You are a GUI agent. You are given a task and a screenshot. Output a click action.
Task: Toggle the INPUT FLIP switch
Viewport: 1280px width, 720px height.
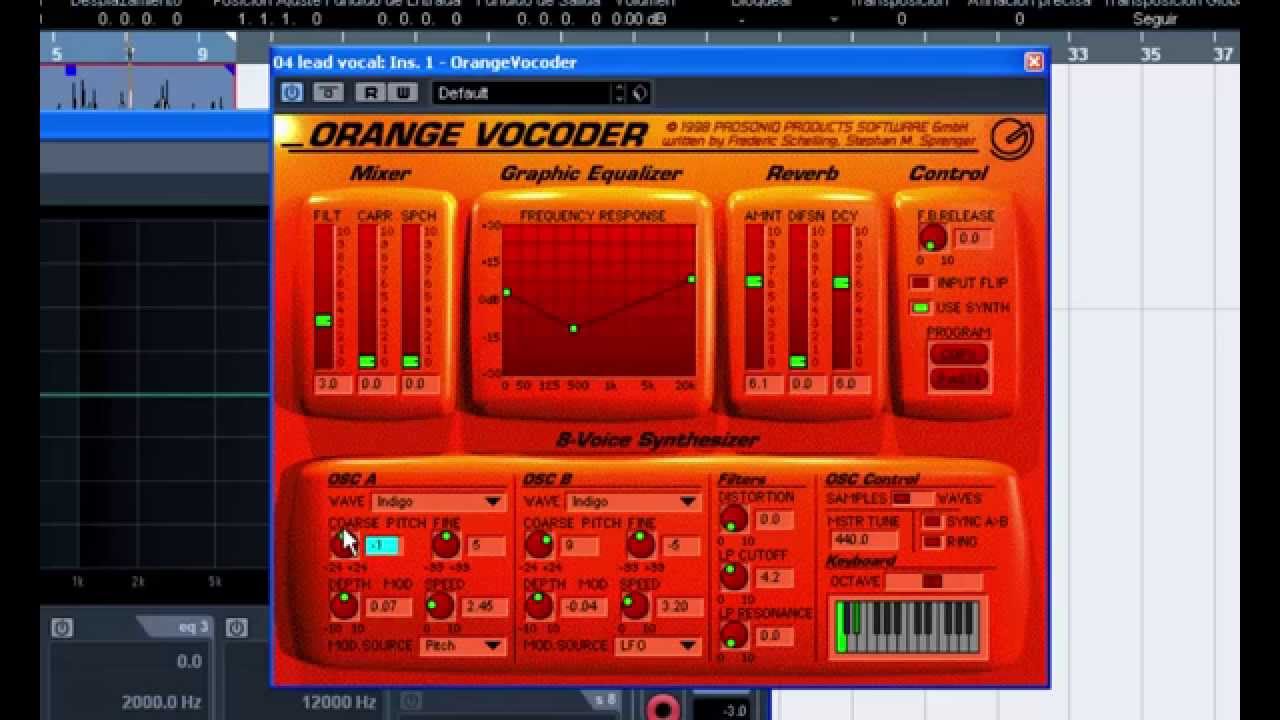tap(920, 283)
